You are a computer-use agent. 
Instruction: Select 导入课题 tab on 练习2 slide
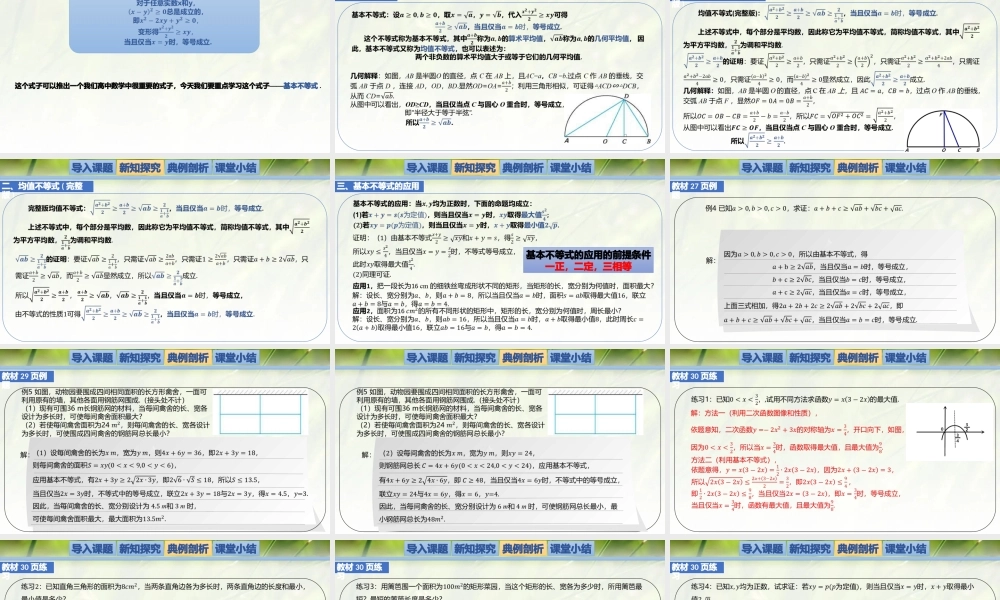[92, 548]
